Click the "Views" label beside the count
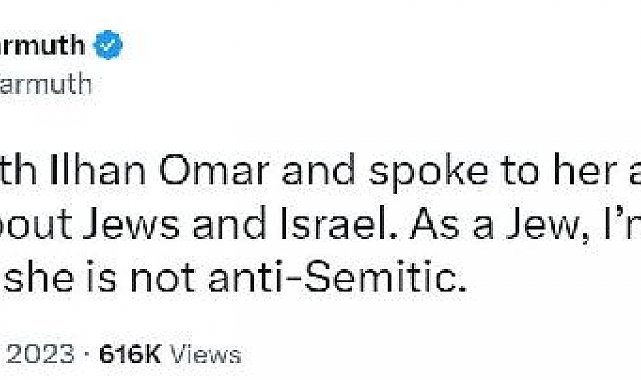Screen dimensions: 641x380 tap(206, 354)
